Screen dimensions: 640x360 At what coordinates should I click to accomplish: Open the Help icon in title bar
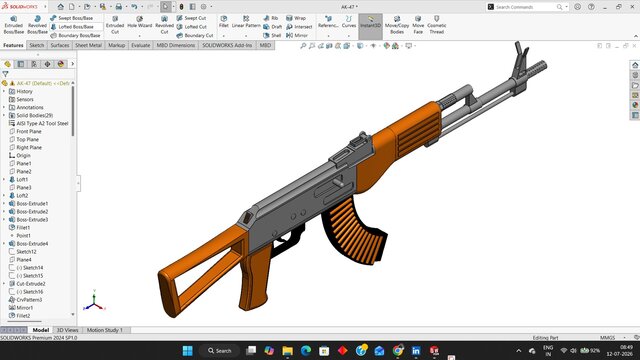591,7
